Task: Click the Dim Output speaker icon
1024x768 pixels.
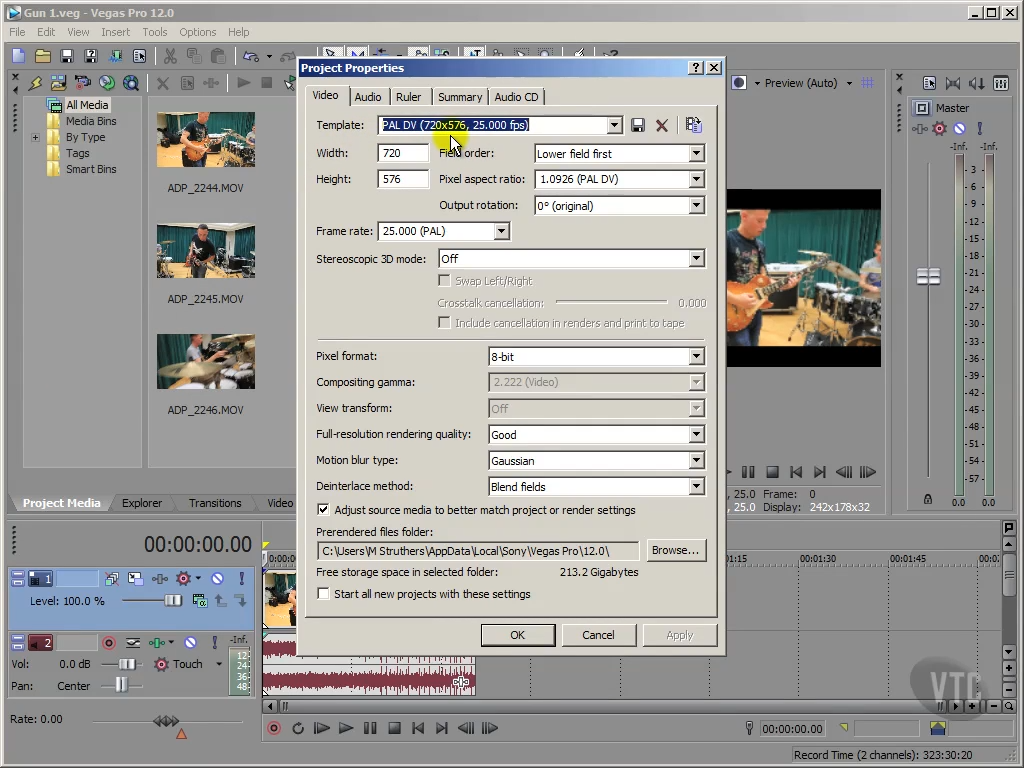Action: (976, 83)
